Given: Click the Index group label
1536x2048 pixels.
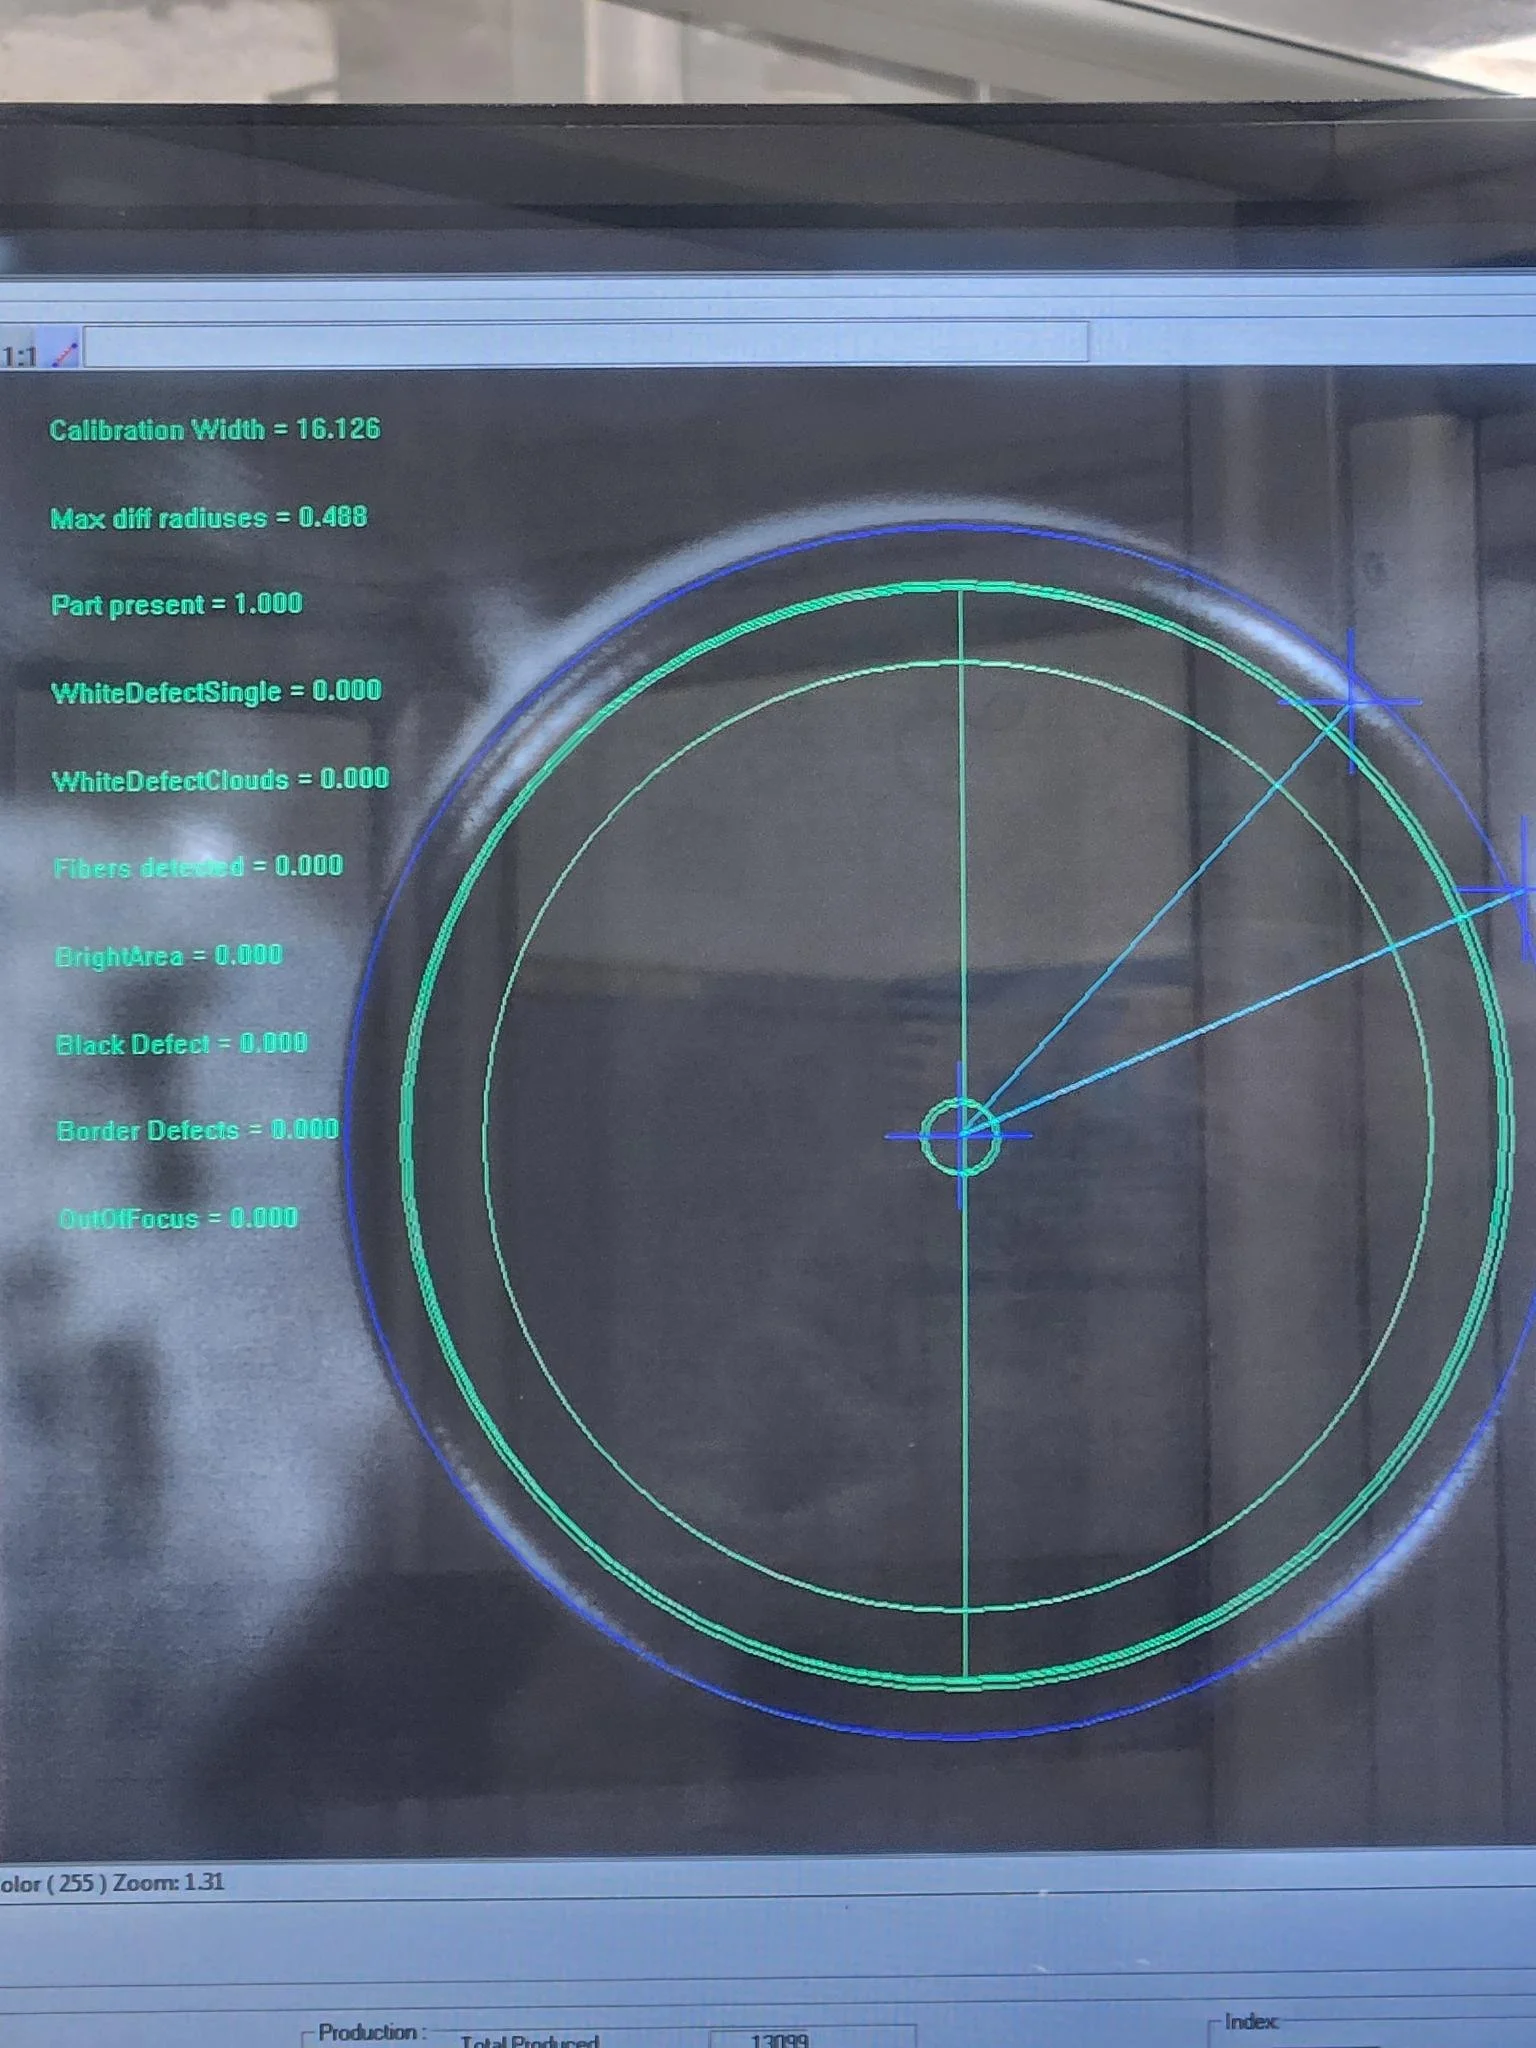Looking at the screenshot, I should pos(1251,2021).
